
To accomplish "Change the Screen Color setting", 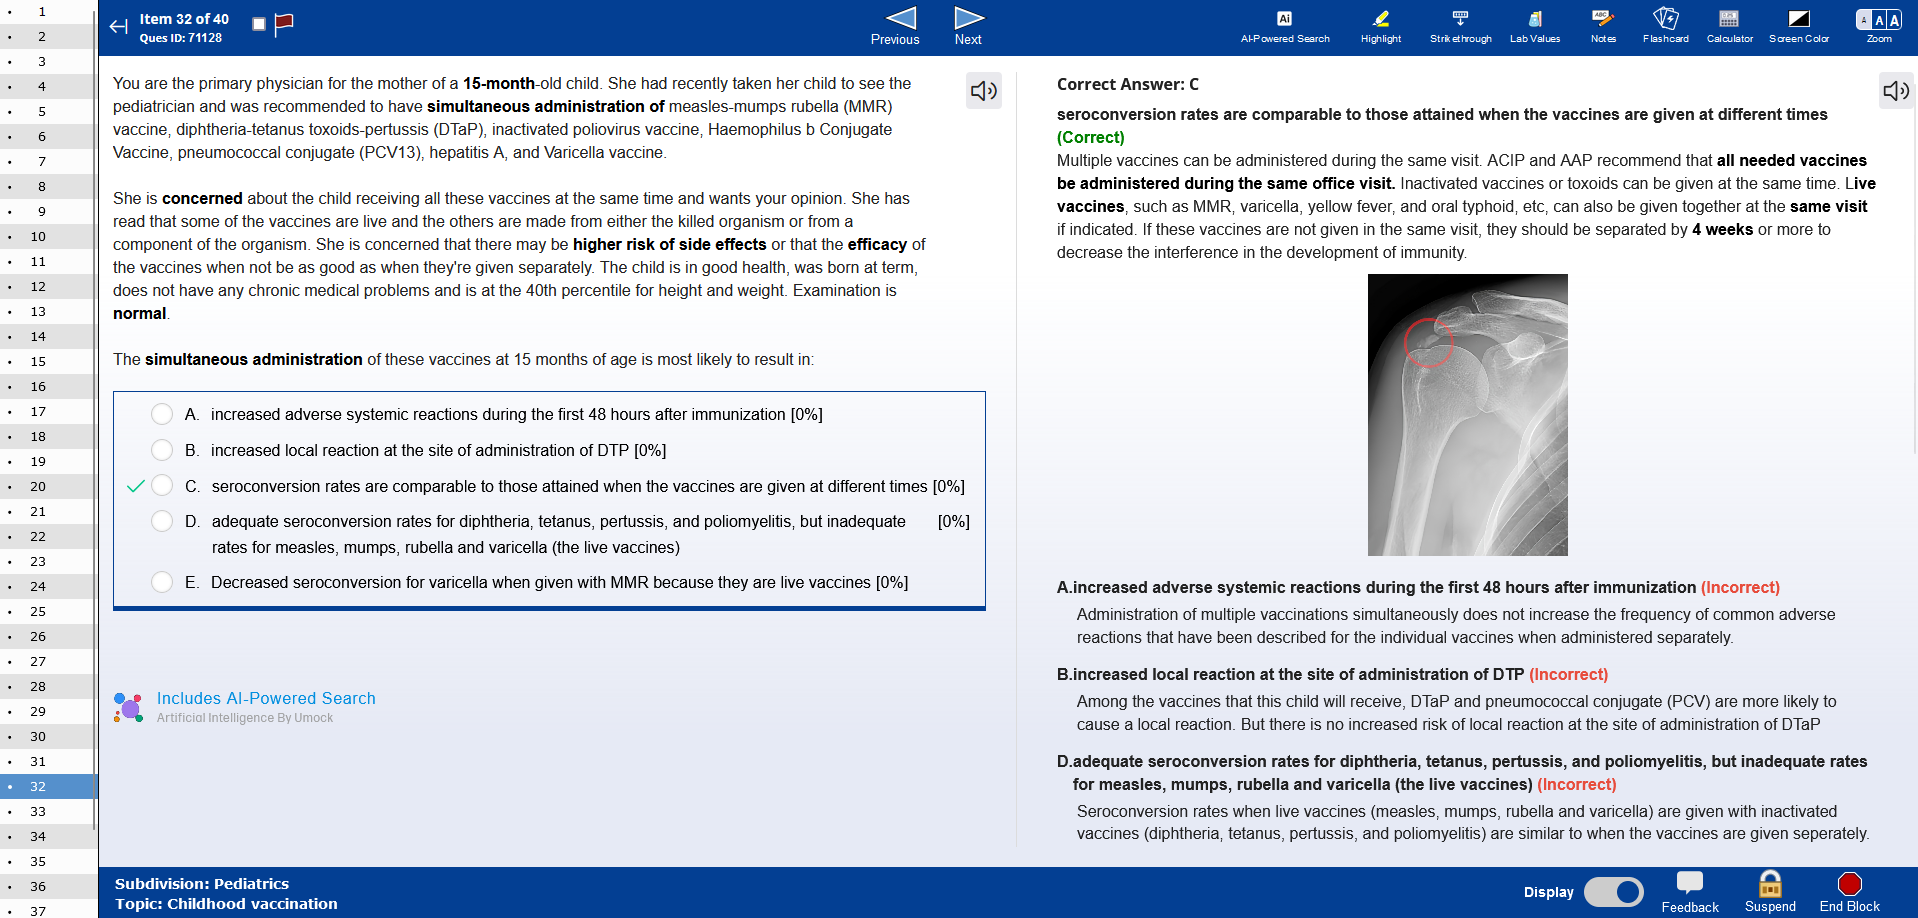I will point(1798,26).
